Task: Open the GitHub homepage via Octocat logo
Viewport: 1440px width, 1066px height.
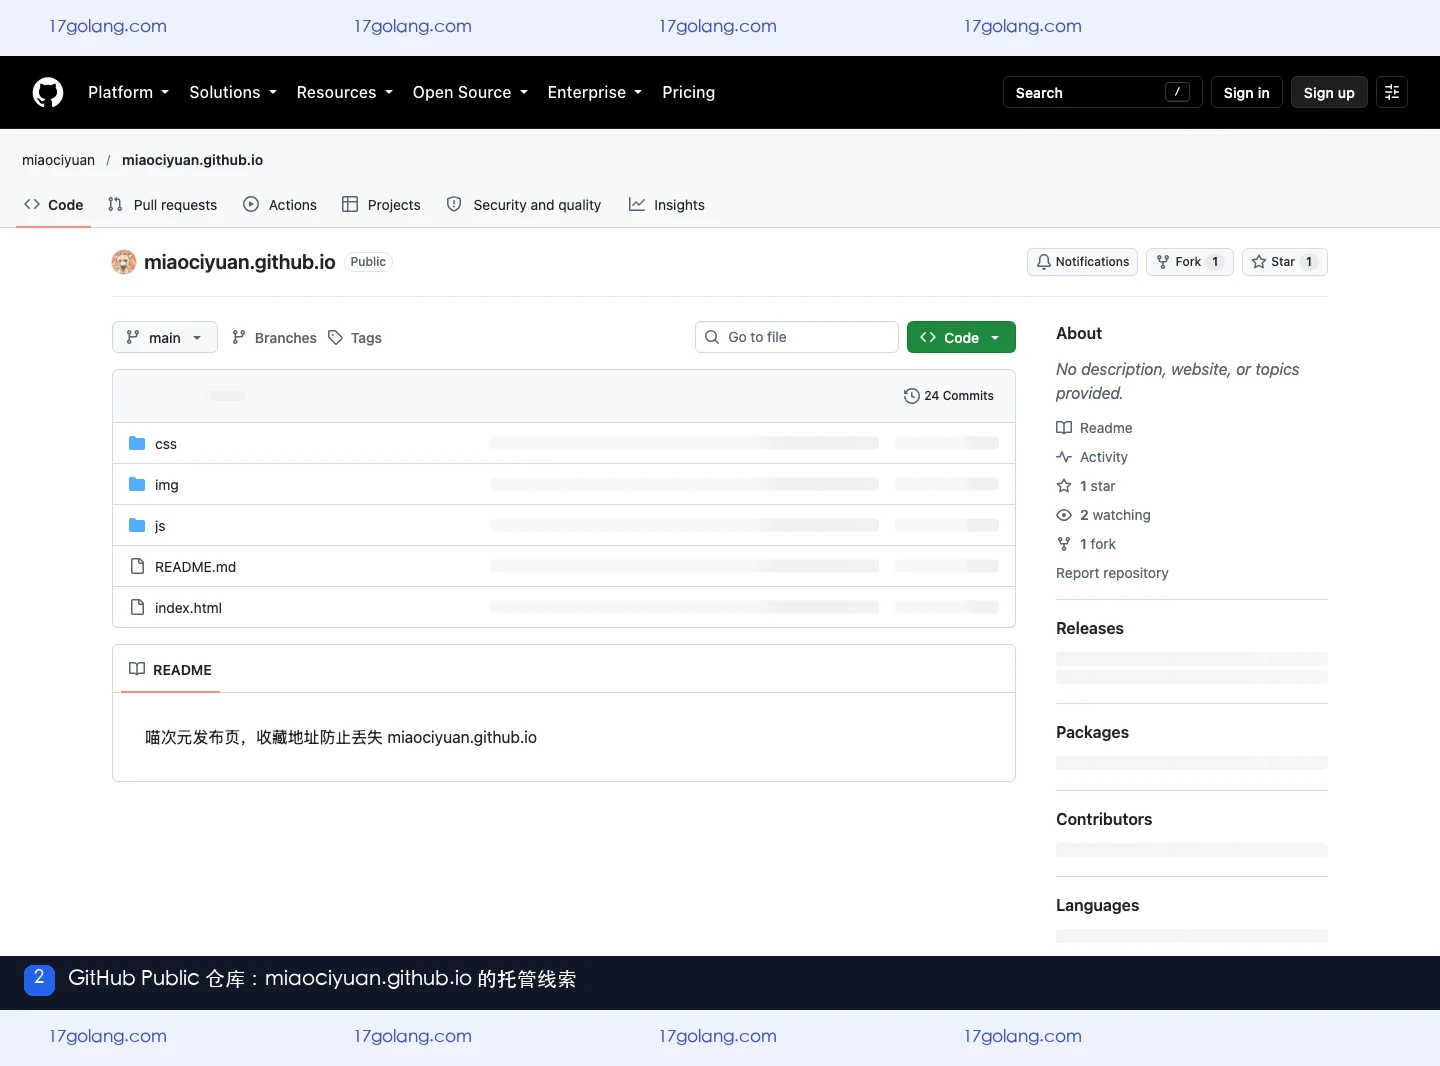Action: point(48,92)
